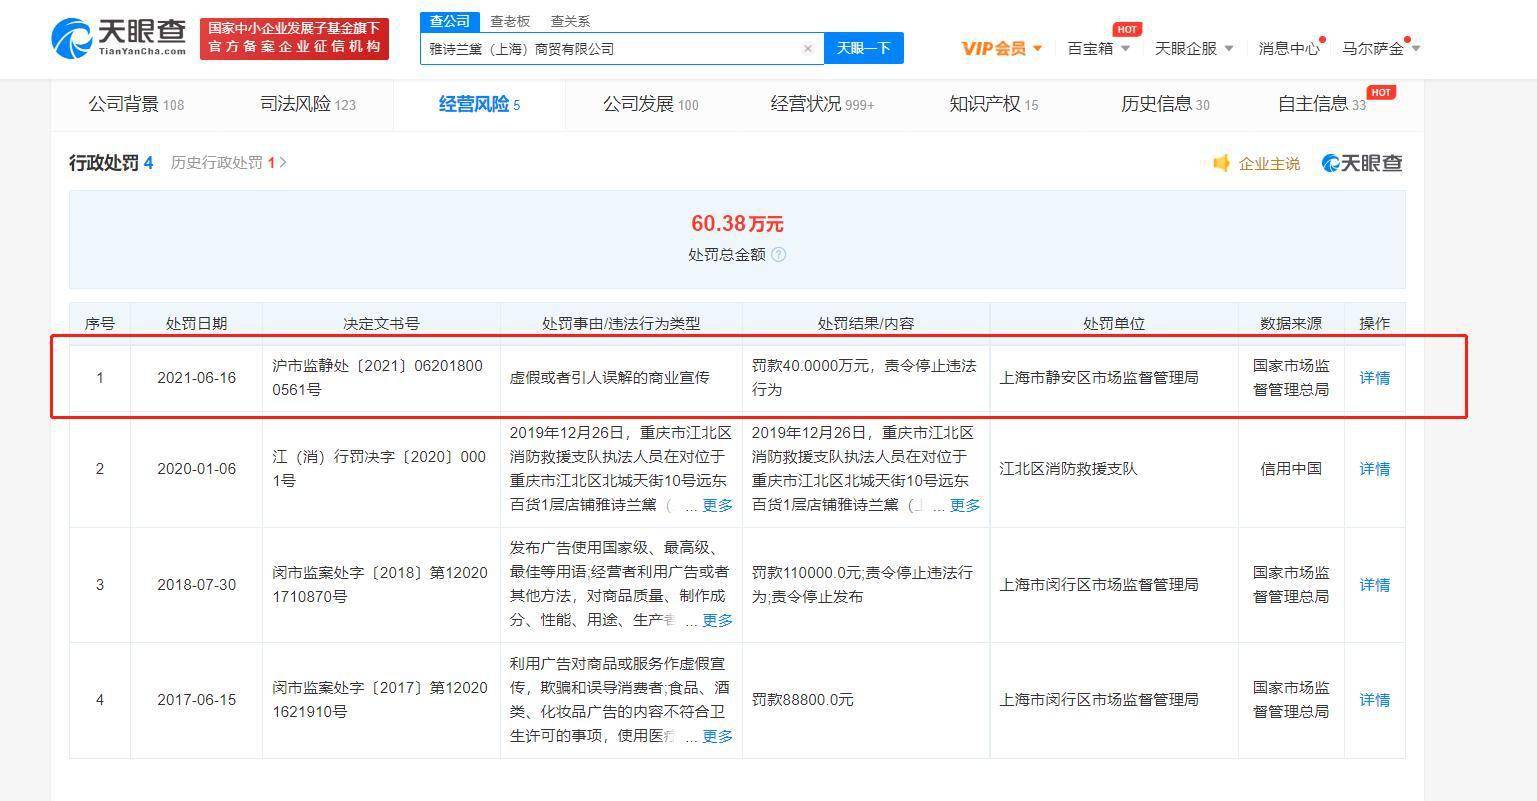Open the 历史信息 tab
Screen dimensions: 1537x801
tap(1165, 104)
